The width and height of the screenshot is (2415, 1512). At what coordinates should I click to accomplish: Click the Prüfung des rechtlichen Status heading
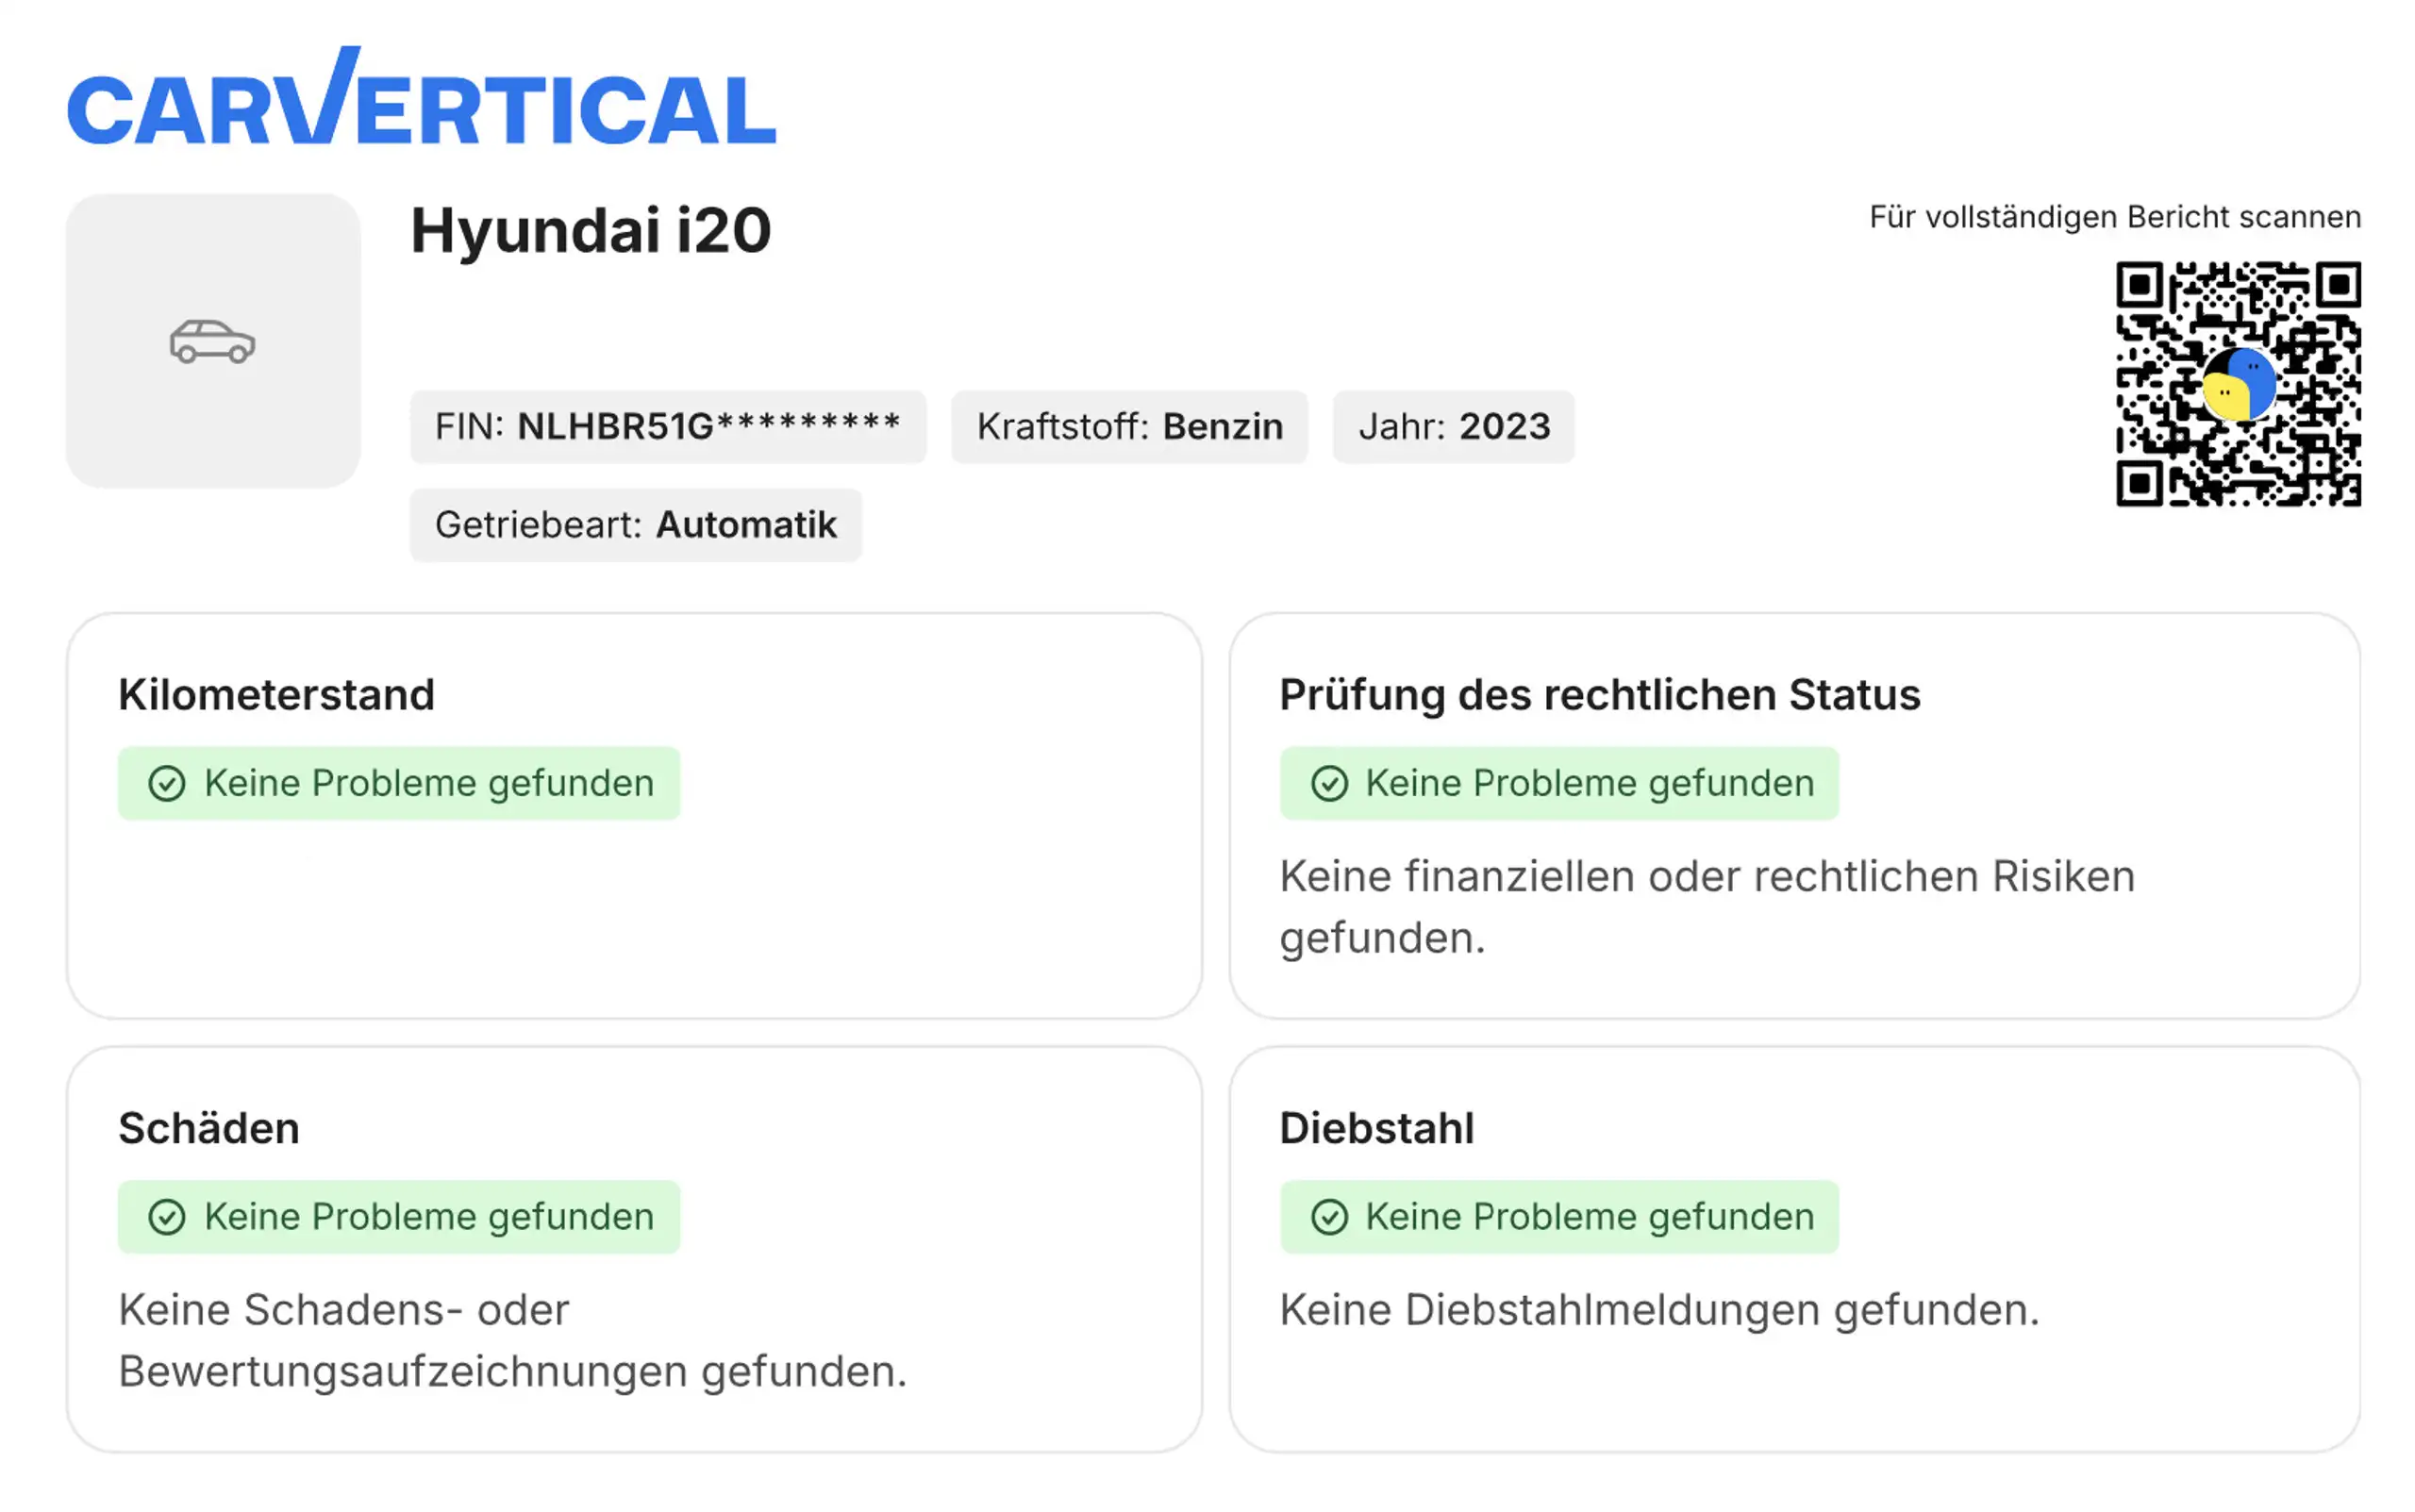pos(1600,695)
